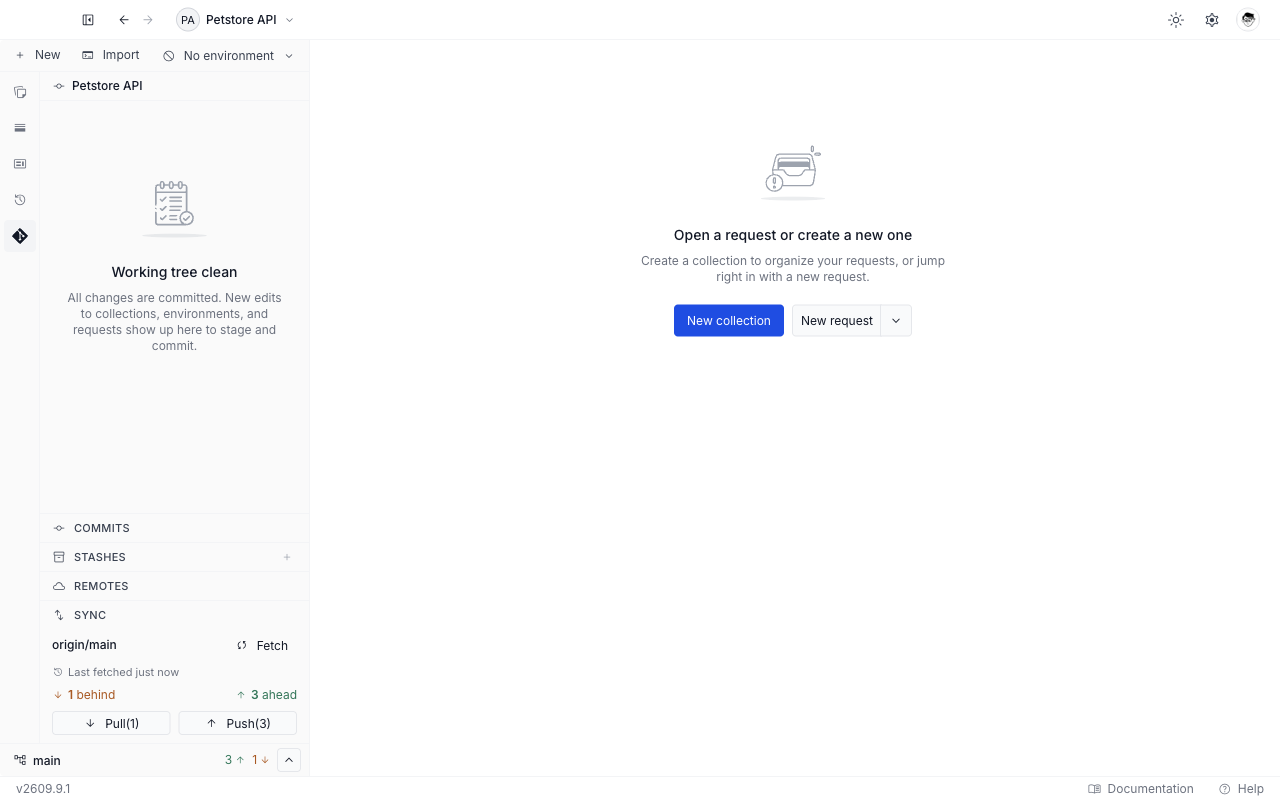Open the History sidebar icon
Viewport: 1280px width, 800px height.
(x=20, y=200)
